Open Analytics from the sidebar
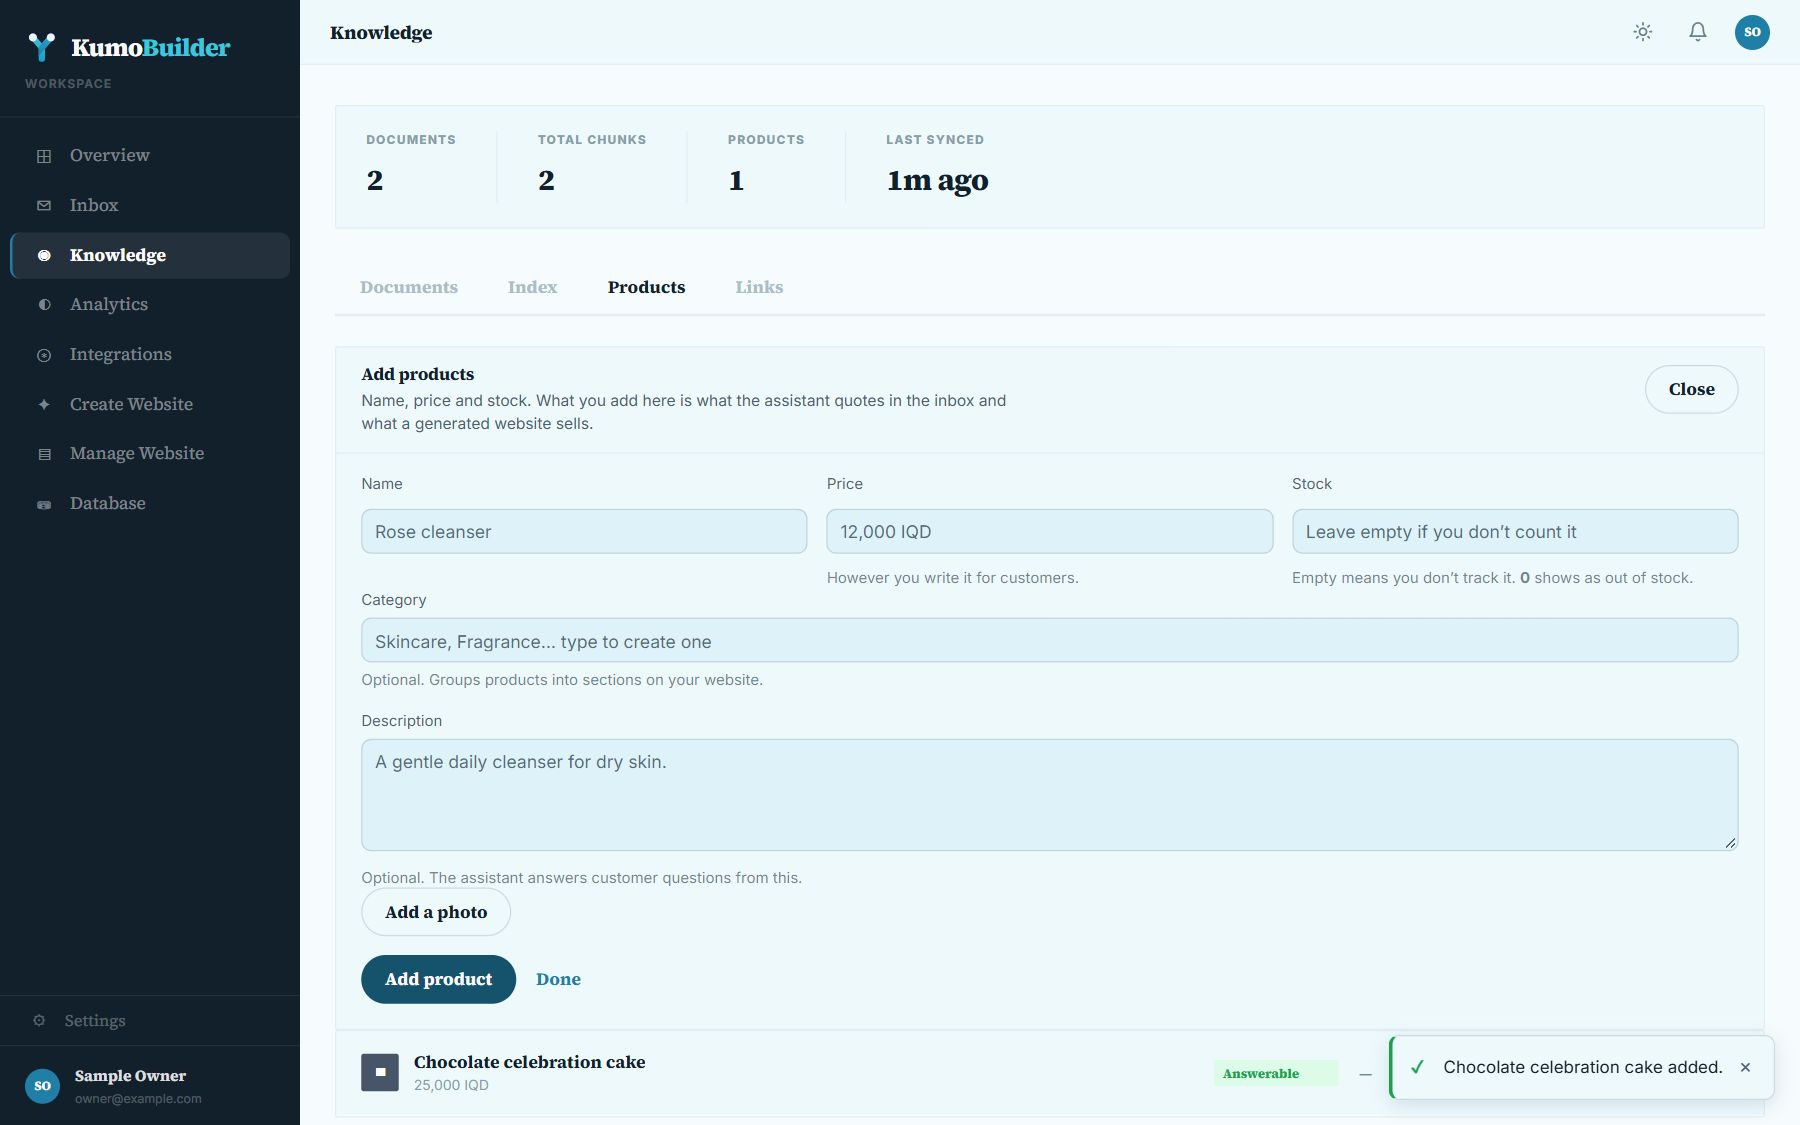Viewport: 1800px width, 1125px height. tap(150, 304)
